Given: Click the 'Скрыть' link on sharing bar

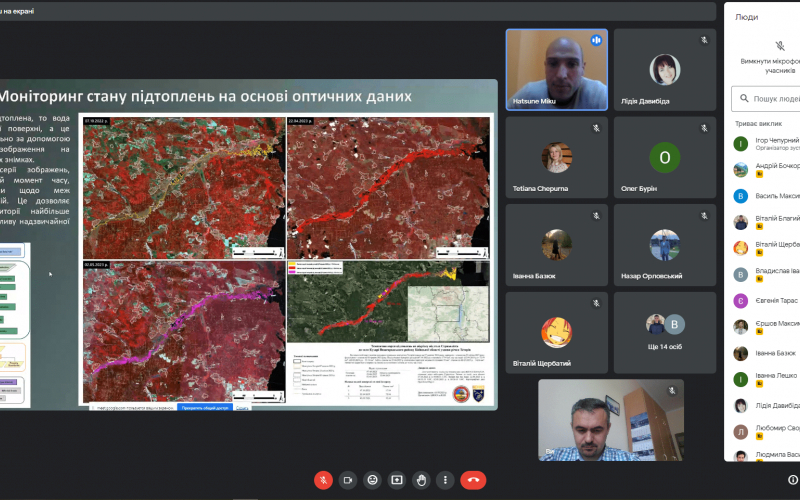Looking at the screenshot, I should point(242,408).
